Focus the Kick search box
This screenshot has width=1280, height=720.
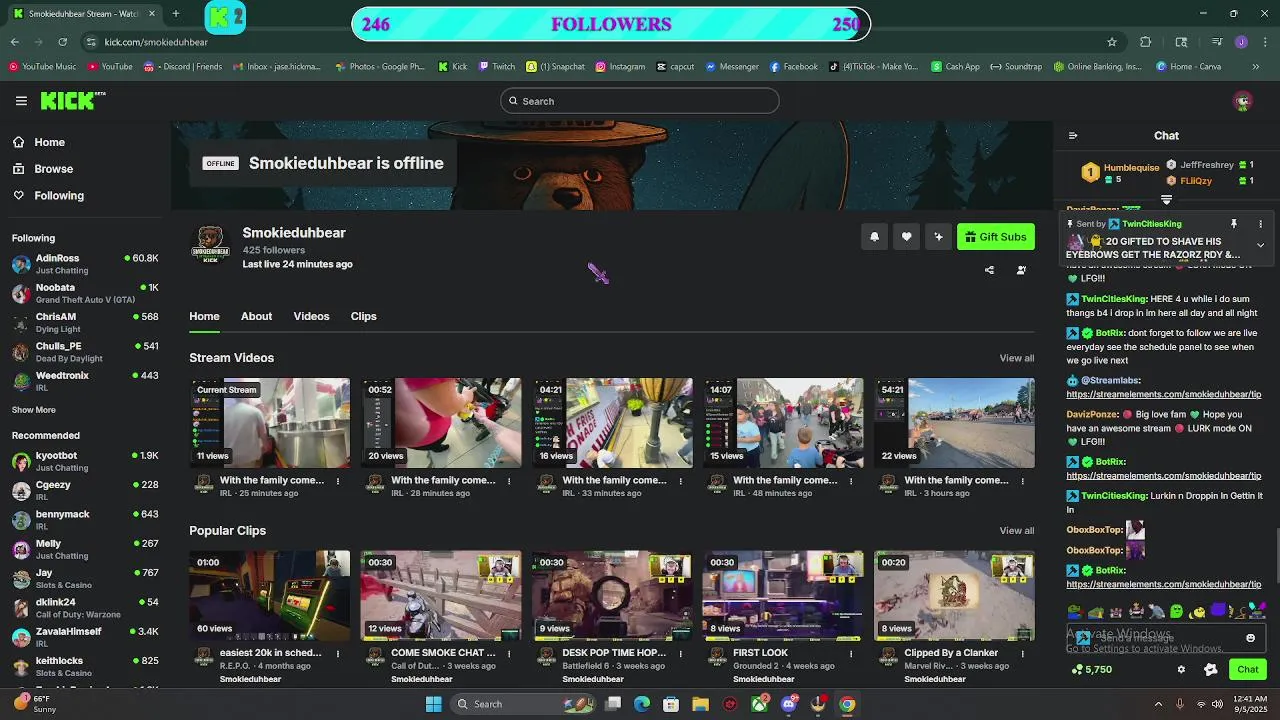640,101
